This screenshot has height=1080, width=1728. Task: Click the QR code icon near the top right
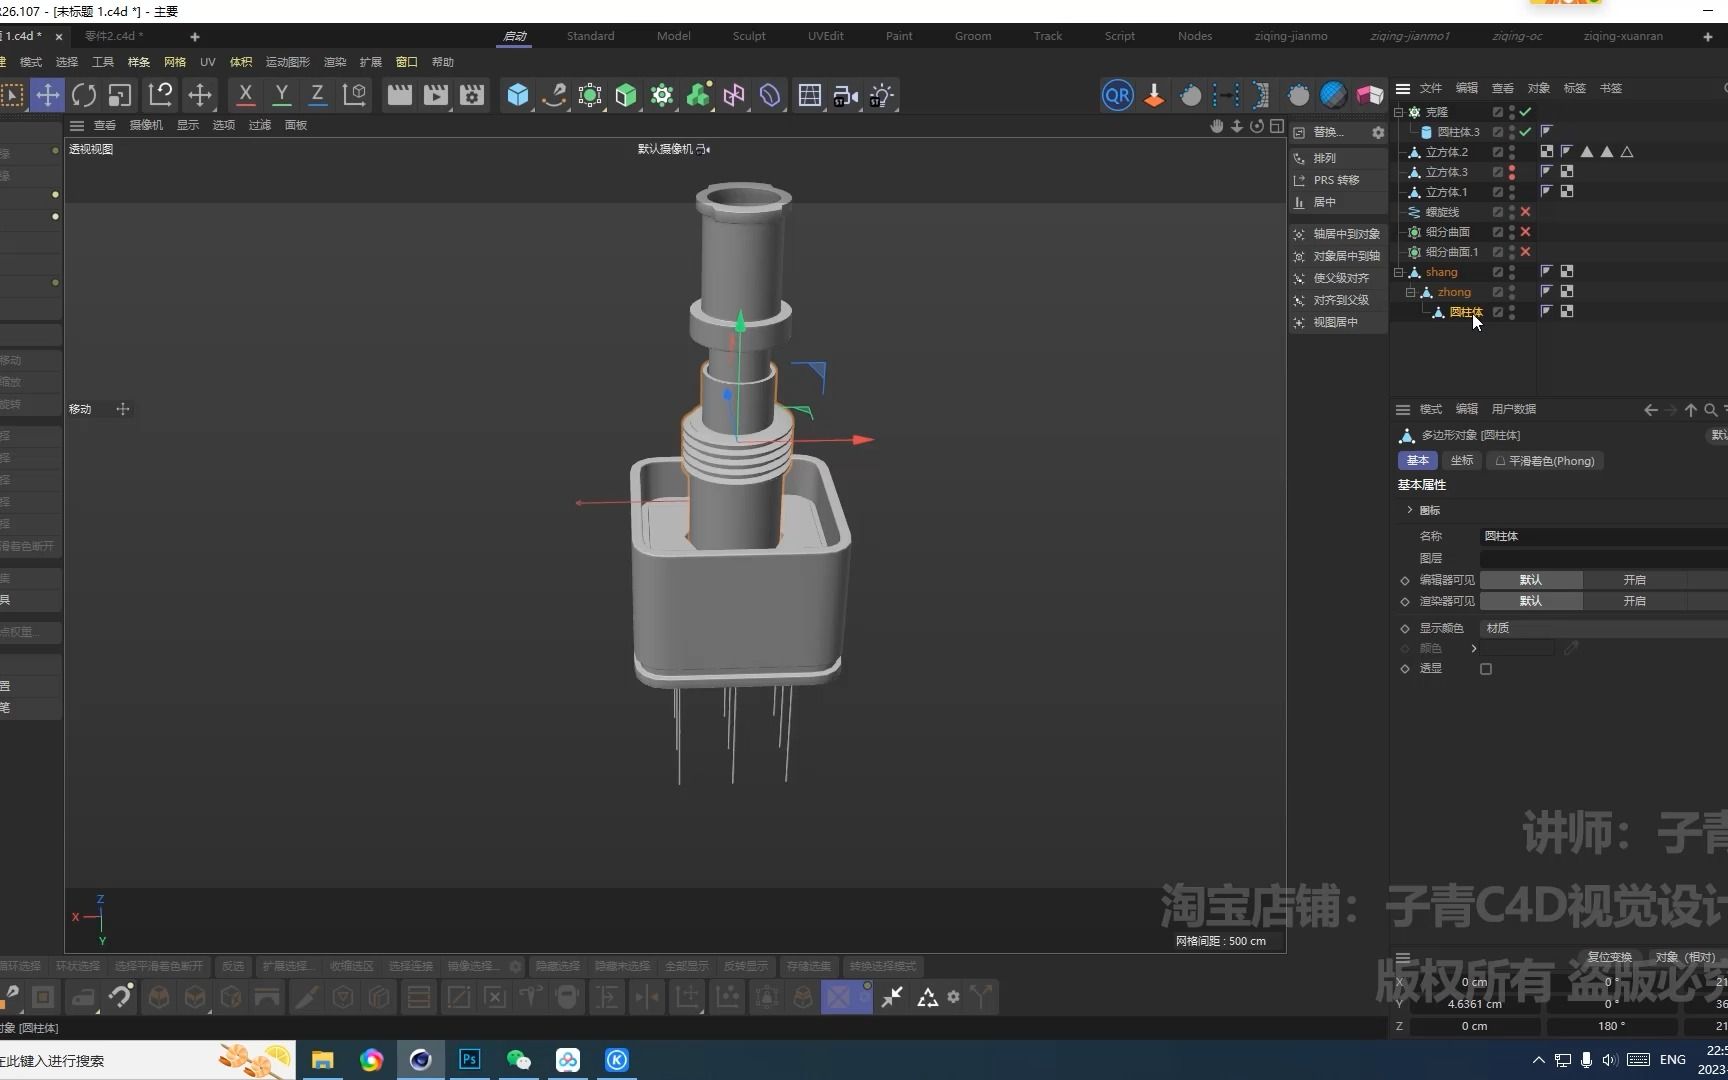(1117, 95)
